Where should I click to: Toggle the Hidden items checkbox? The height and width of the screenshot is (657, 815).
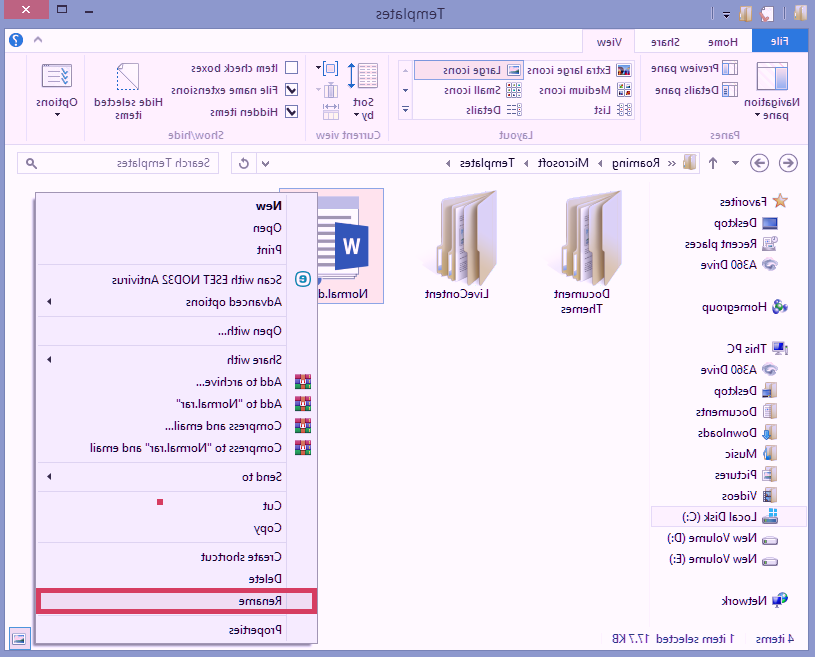coord(292,112)
